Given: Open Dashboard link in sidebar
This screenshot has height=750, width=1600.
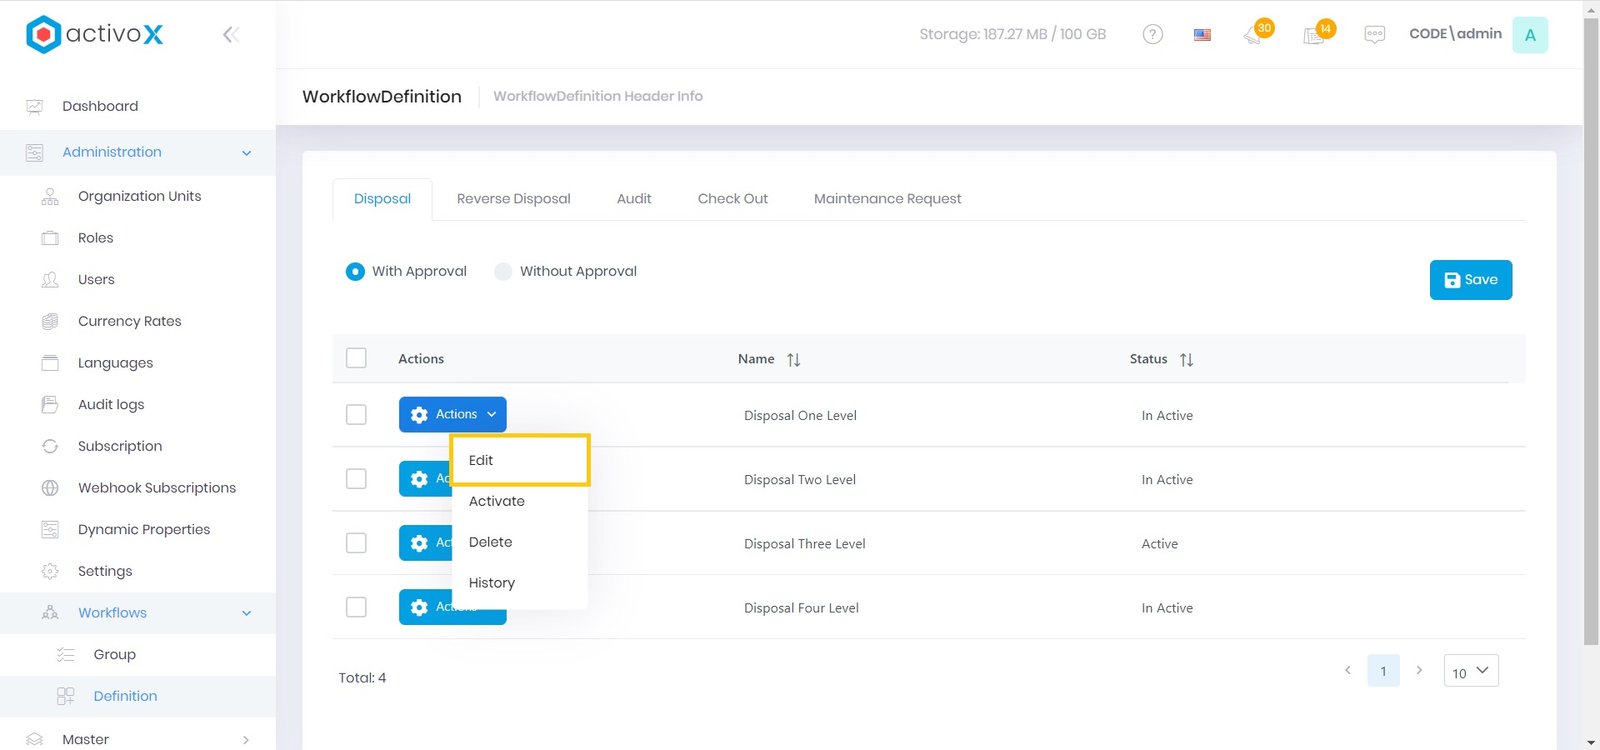Looking at the screenshot, I should tap(100, 106).
